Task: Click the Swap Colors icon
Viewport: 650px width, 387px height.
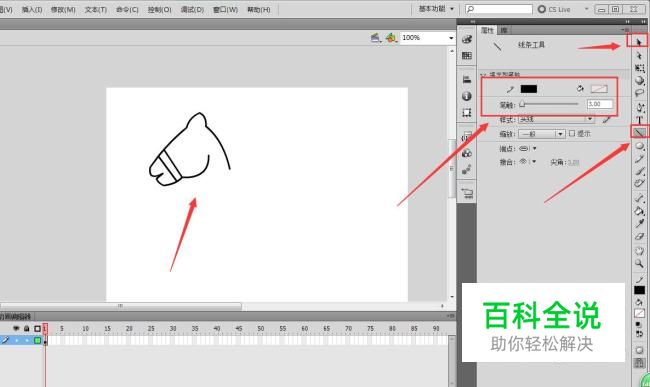Action: click(x=639, y=334)
